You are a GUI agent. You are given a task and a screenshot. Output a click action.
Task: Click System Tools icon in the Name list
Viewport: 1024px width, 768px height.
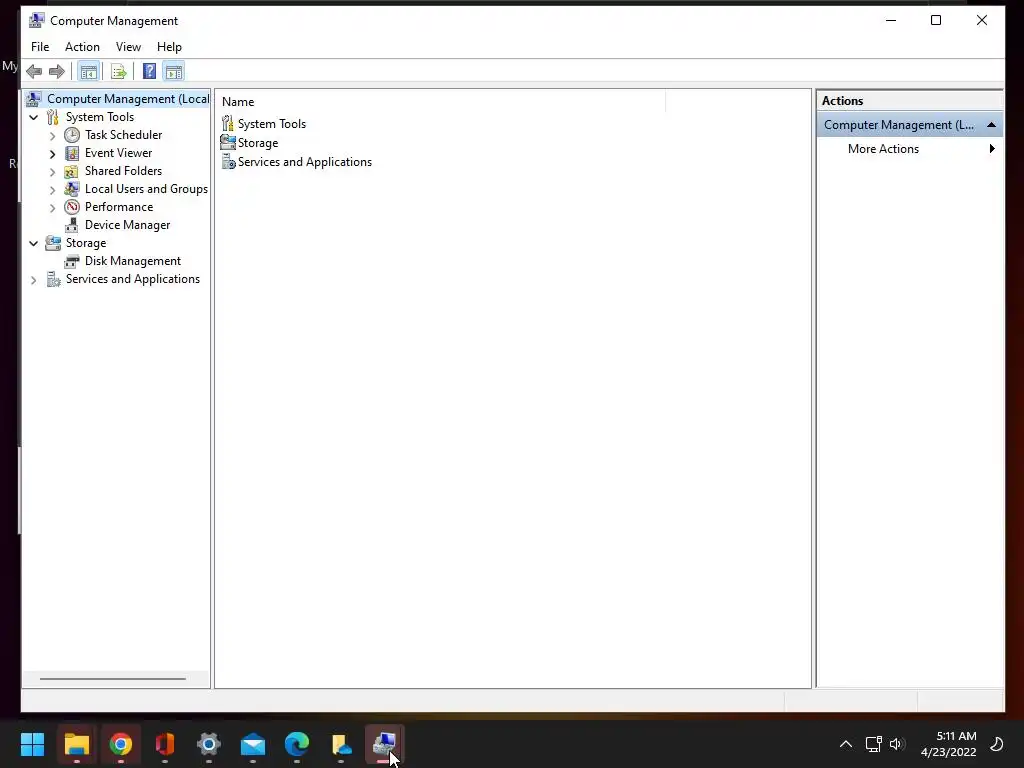[x=228, y=123]
